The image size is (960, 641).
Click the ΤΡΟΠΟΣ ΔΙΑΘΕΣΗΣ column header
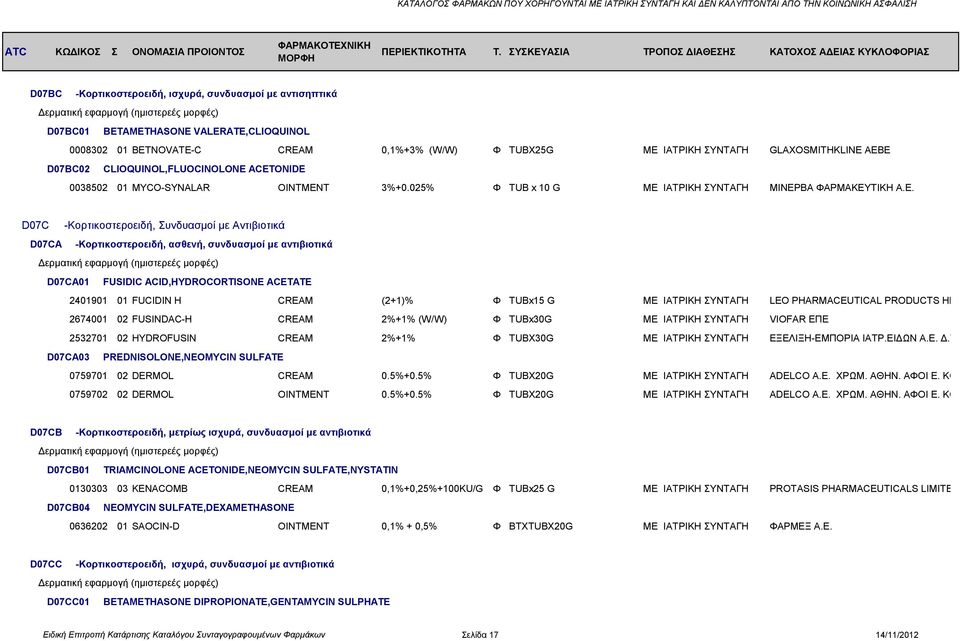click(x=689, y=51)
